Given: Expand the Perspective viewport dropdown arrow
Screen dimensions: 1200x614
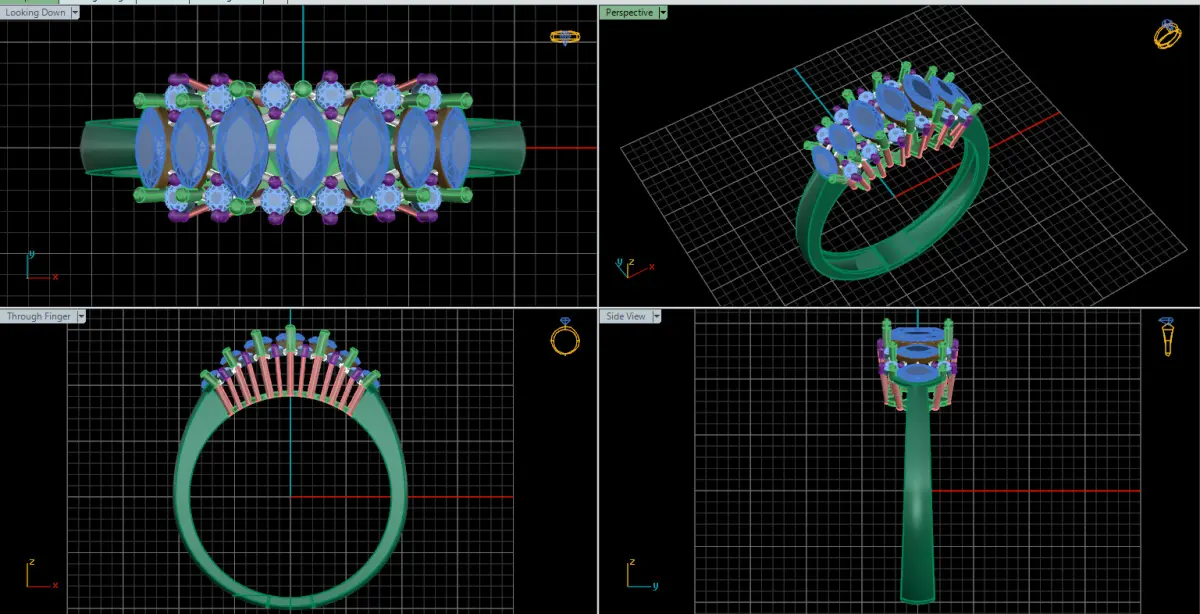Looking at the screenshot, I should [x=662, y=13].
